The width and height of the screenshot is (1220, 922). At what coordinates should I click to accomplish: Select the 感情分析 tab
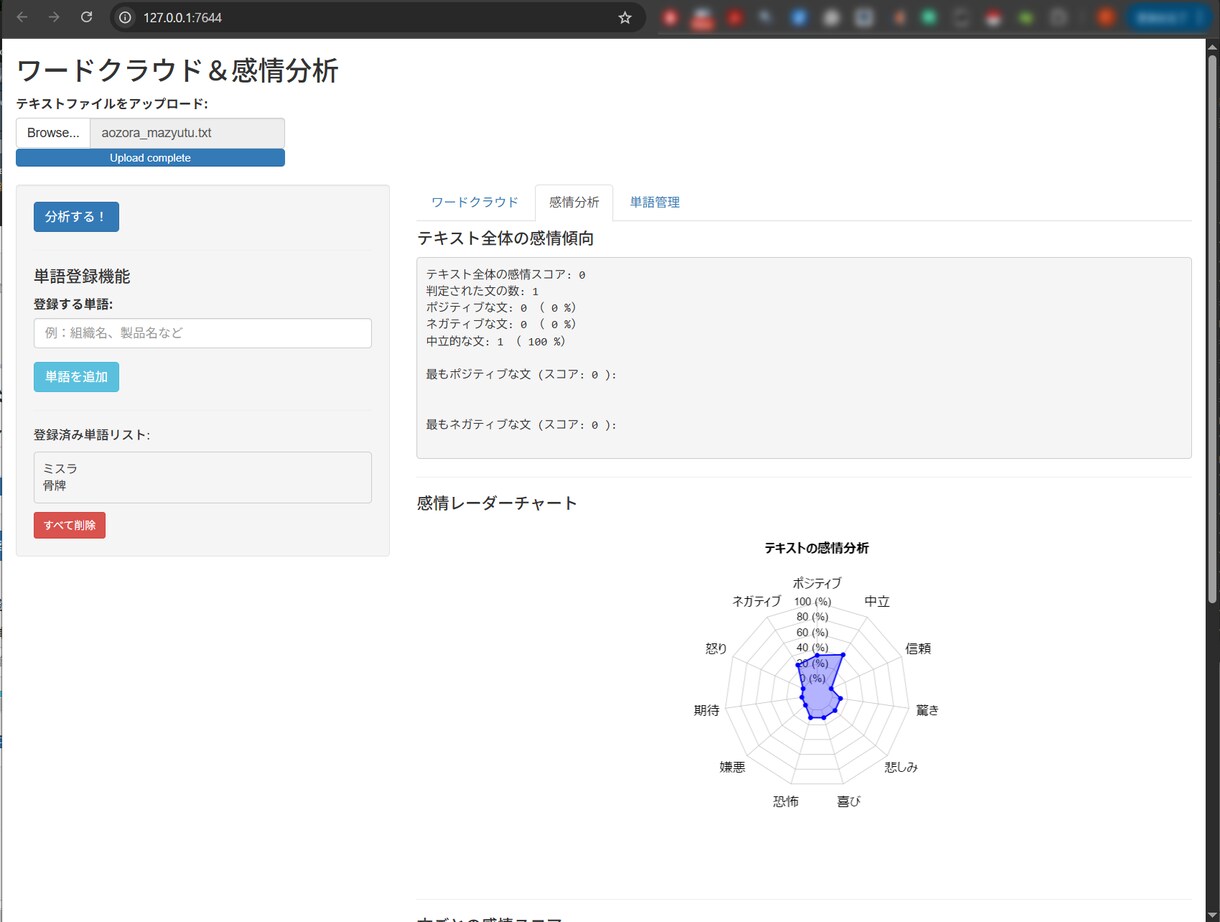(x=574, y=202)
